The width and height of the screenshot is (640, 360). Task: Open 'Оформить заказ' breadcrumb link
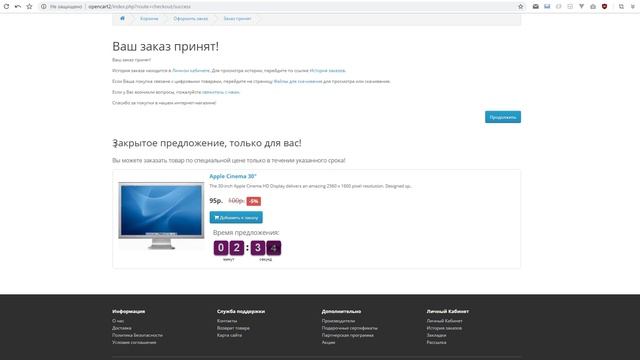tap(191, 19)
